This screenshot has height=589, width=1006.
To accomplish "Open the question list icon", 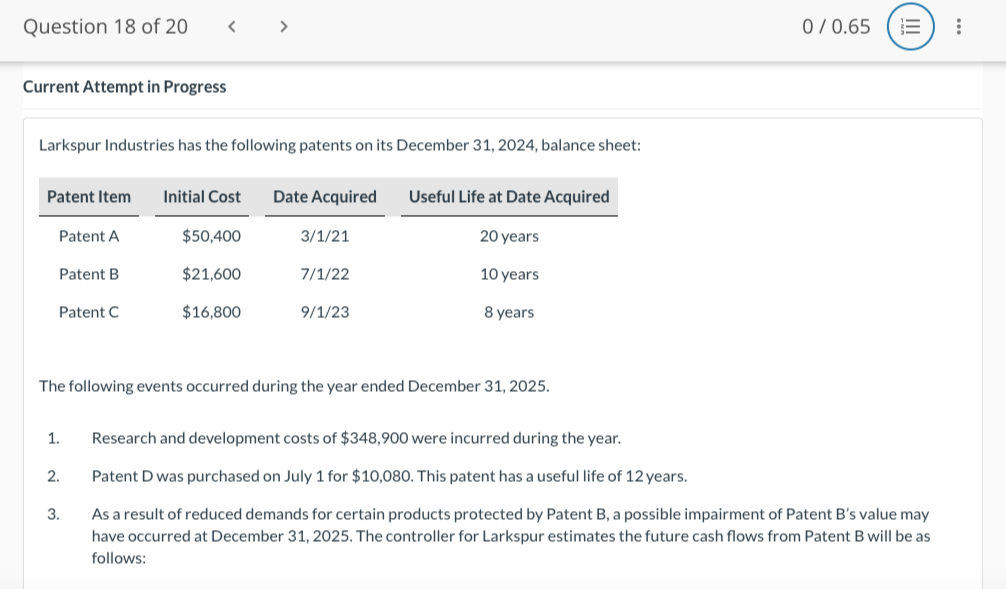I will pos(910,26).
